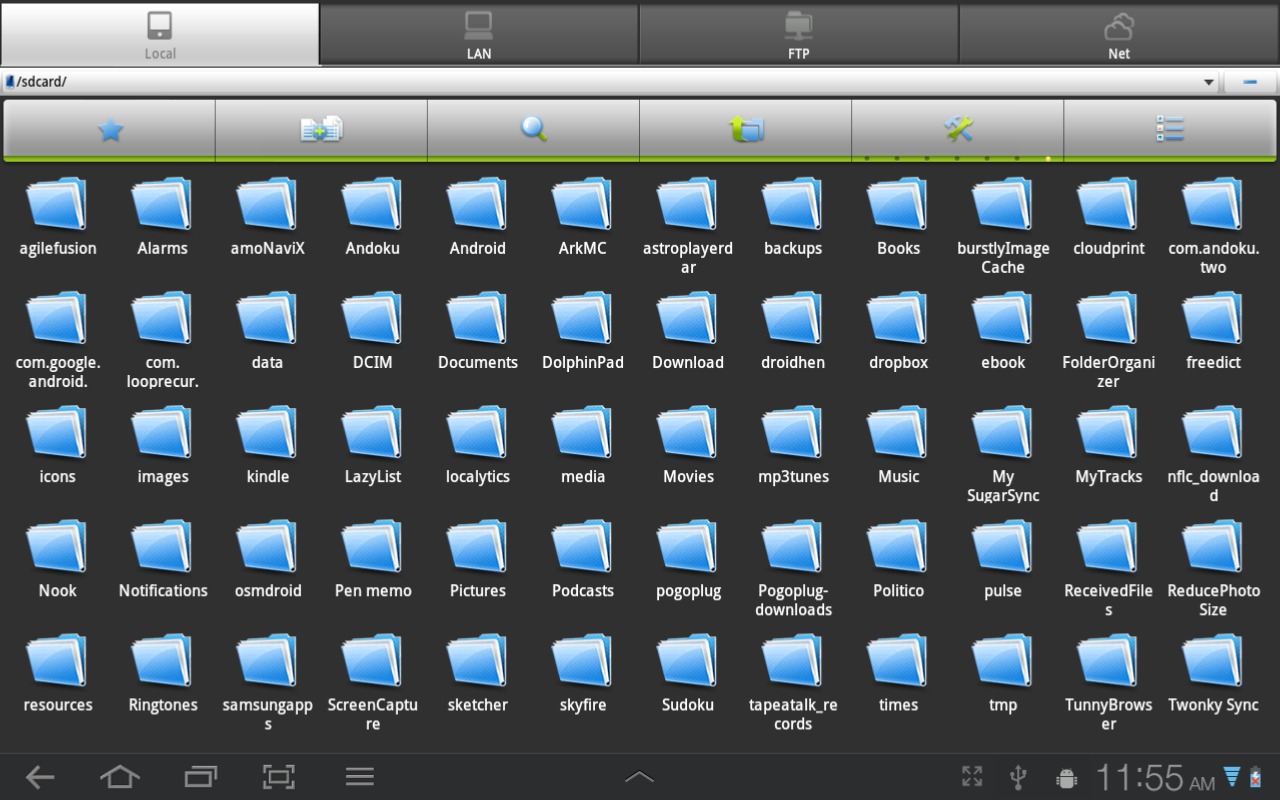Expand the path history dropdown arrow
Image resolution: width=1280 pixels, height=800 pixels.
click(1208, 82)
